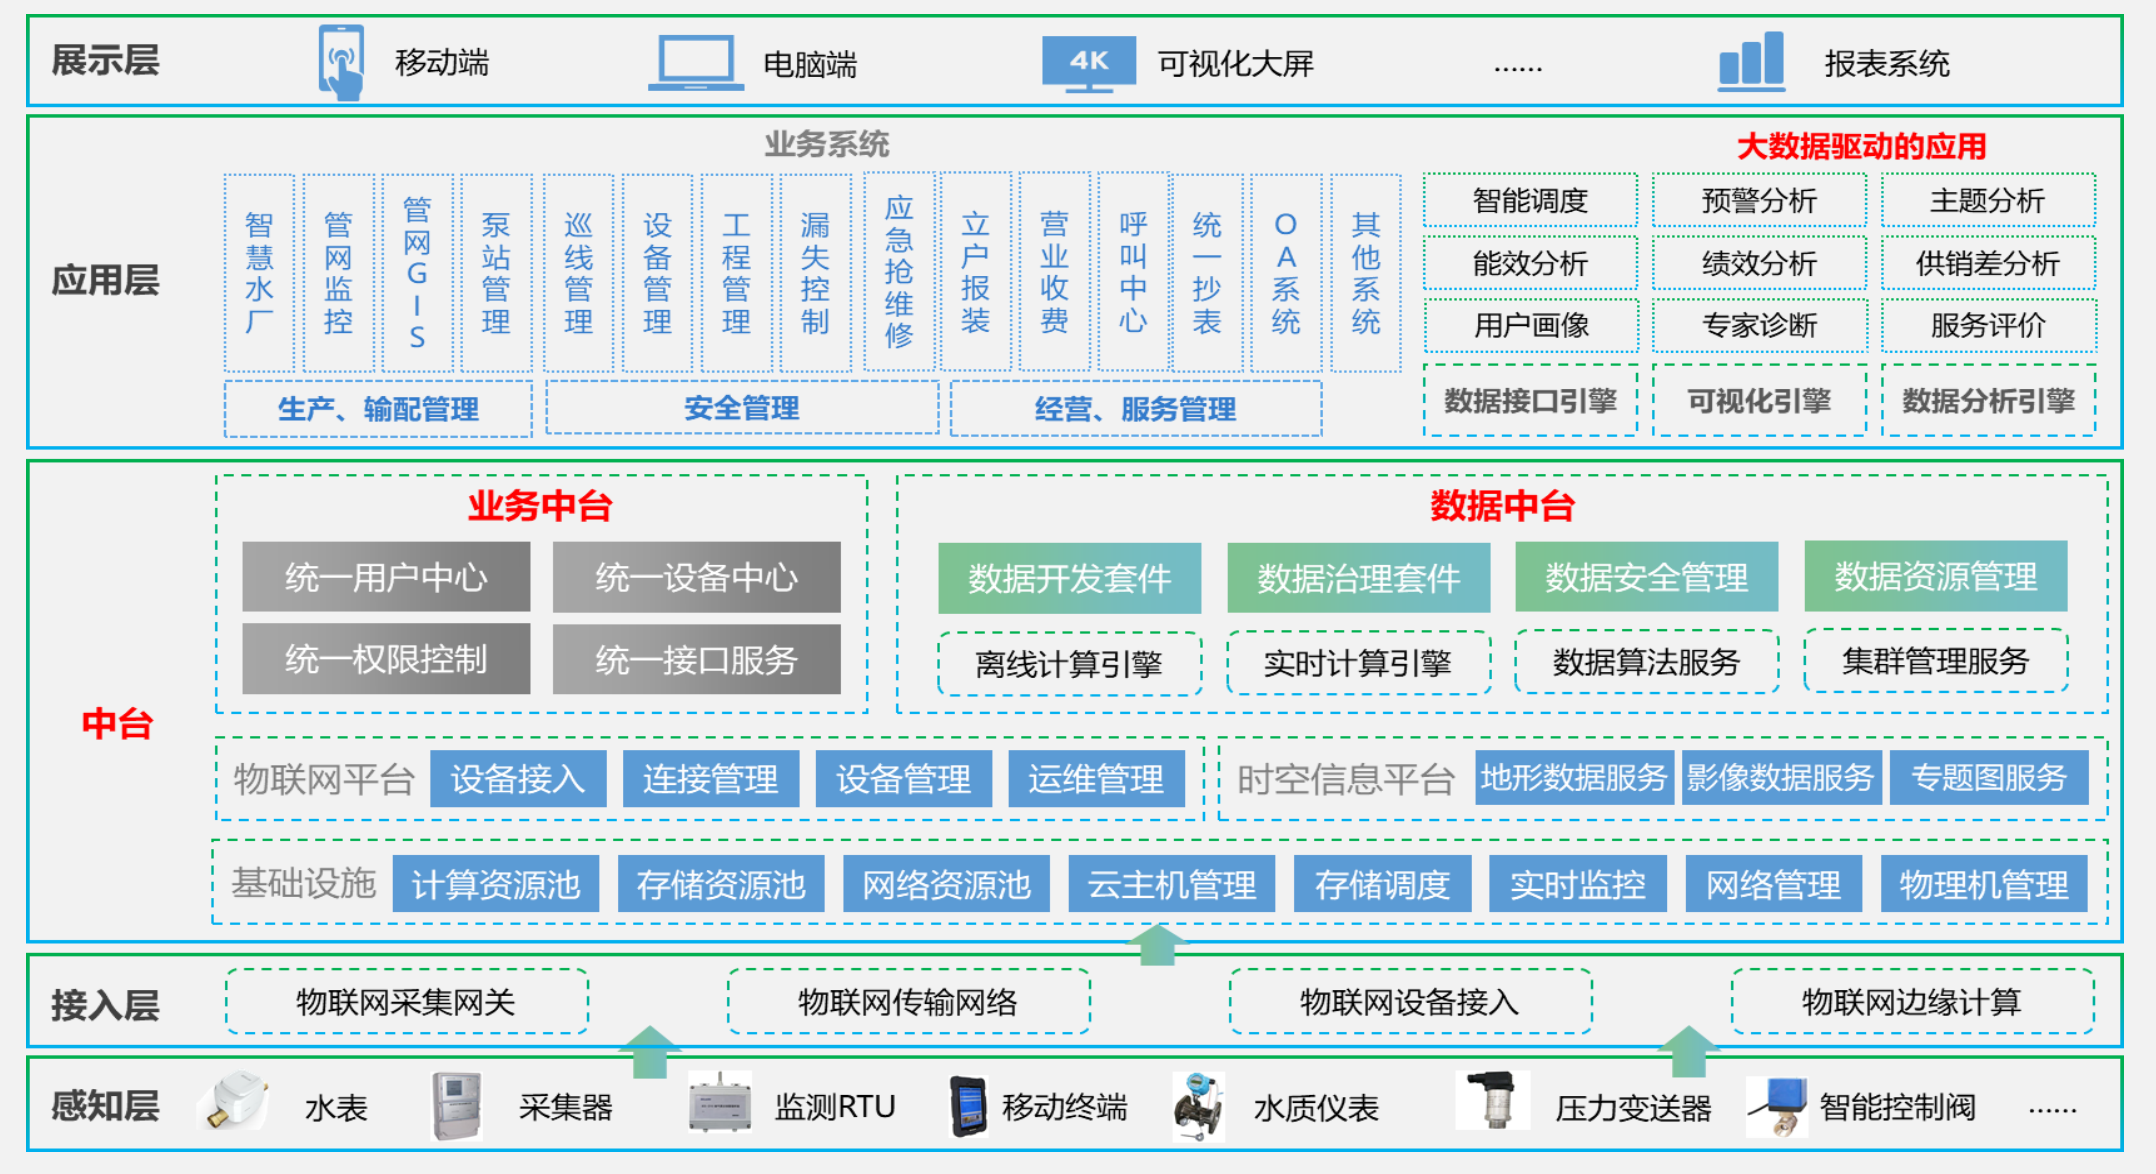Click the green arrow above 压力变送器
This screenshot has width=2156, height=1174.
[1688, 1052]
